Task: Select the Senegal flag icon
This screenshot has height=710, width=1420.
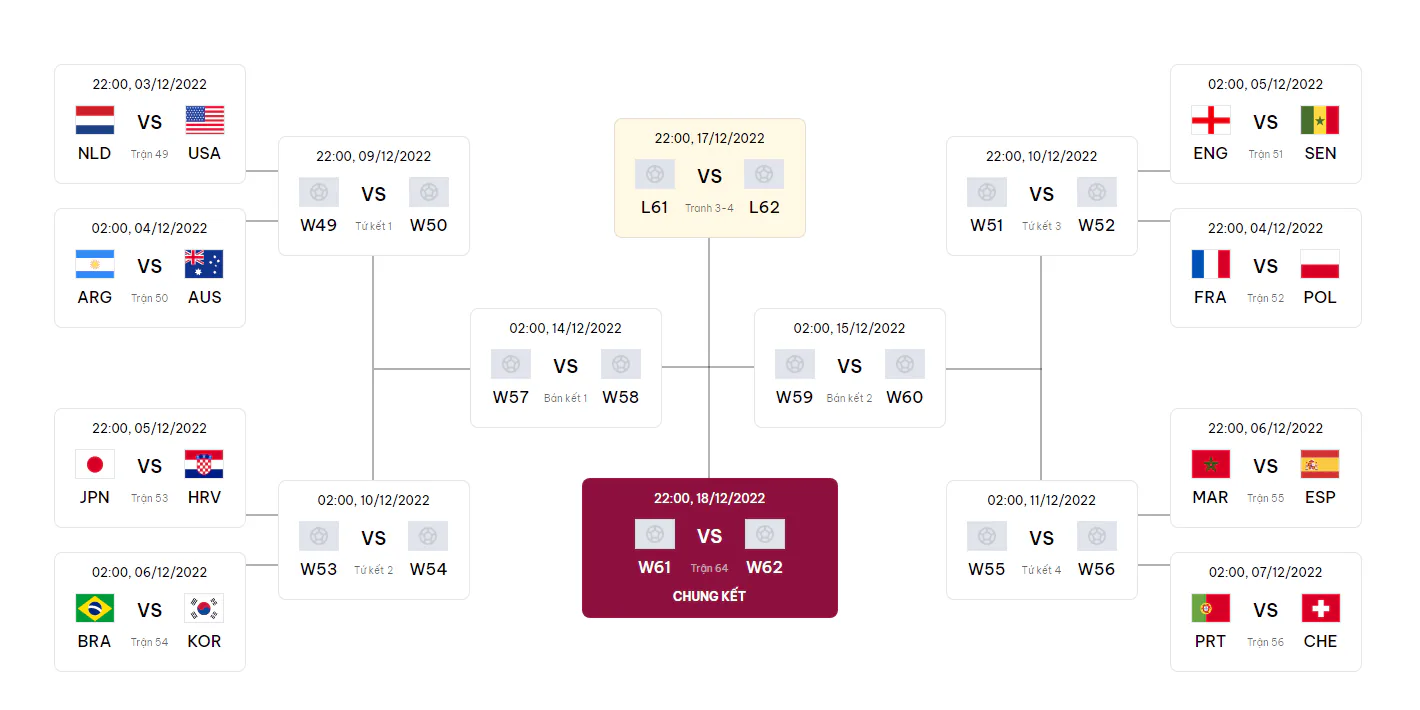Action: [1320, 120]
